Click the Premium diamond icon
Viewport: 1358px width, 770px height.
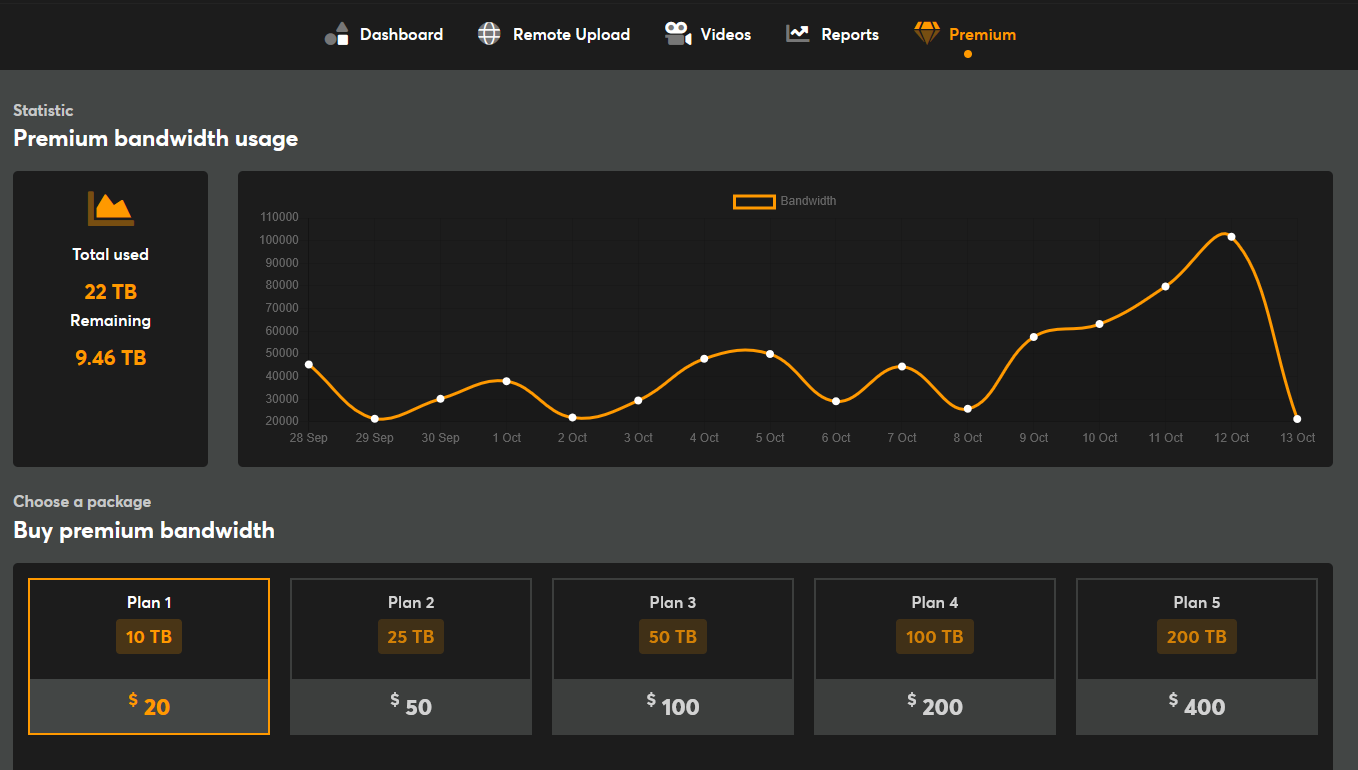(x=927, y=34)
